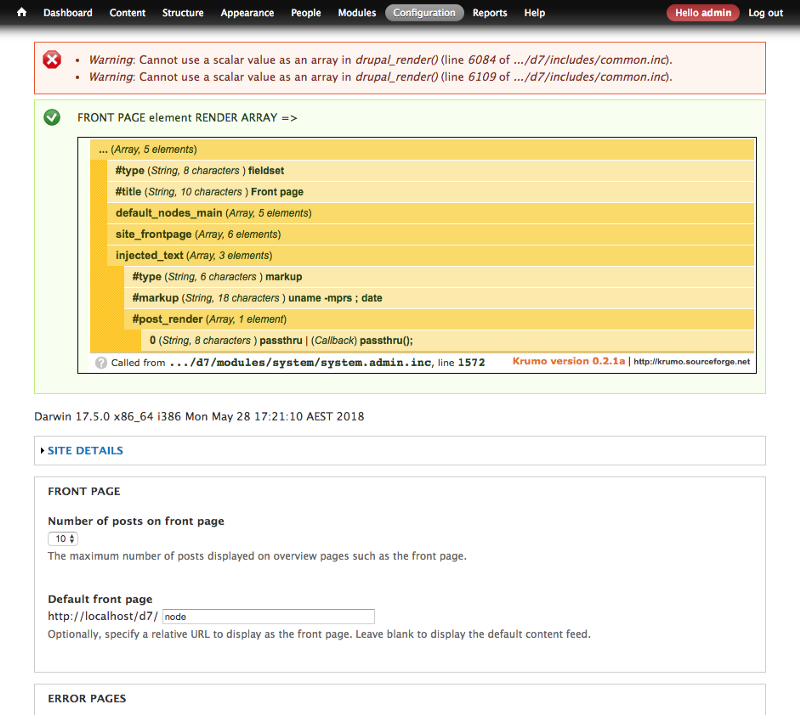Click the Default front page input field
The image size is (800, 715).
click(x=268, y=617)
